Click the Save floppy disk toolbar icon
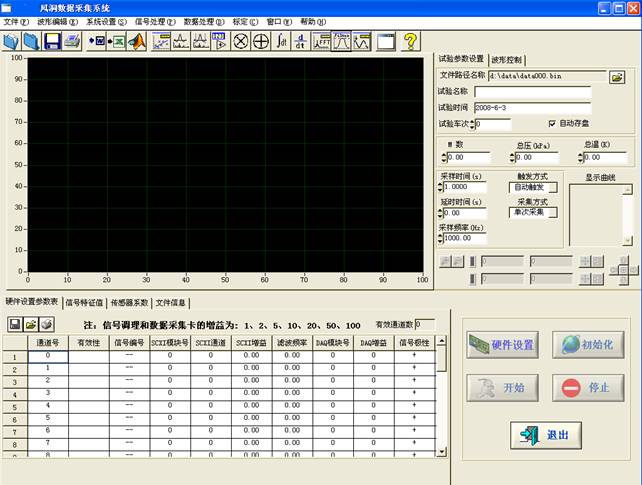642x485 pixels. coord(52,41)
